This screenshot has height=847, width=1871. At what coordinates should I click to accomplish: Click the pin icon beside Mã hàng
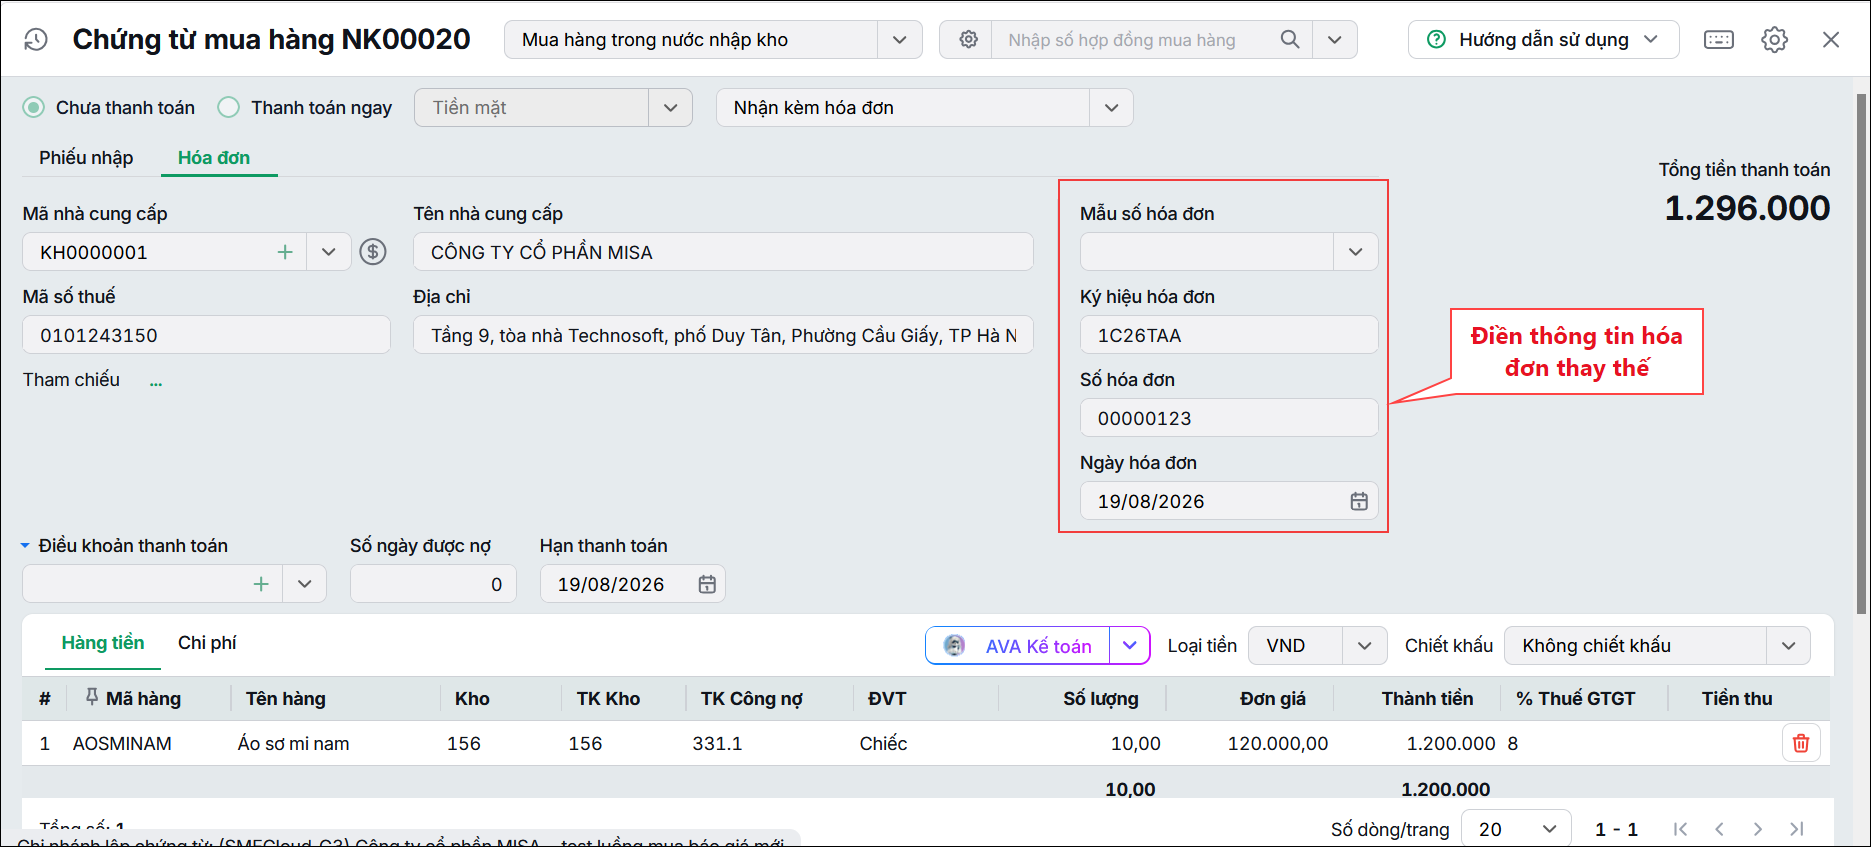click(92, 697)
